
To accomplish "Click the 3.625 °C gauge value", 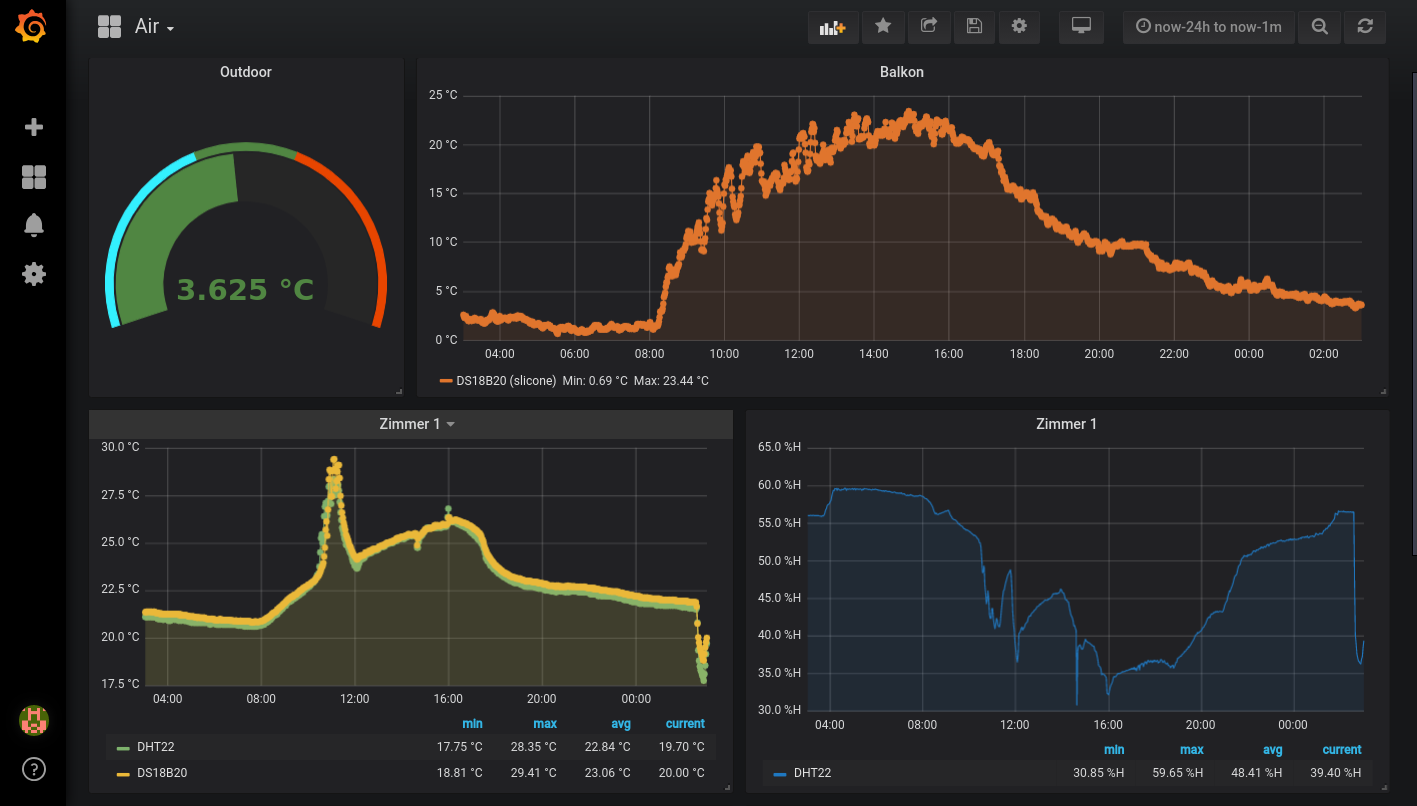I will pyautogui.click(x=246, y=290).
